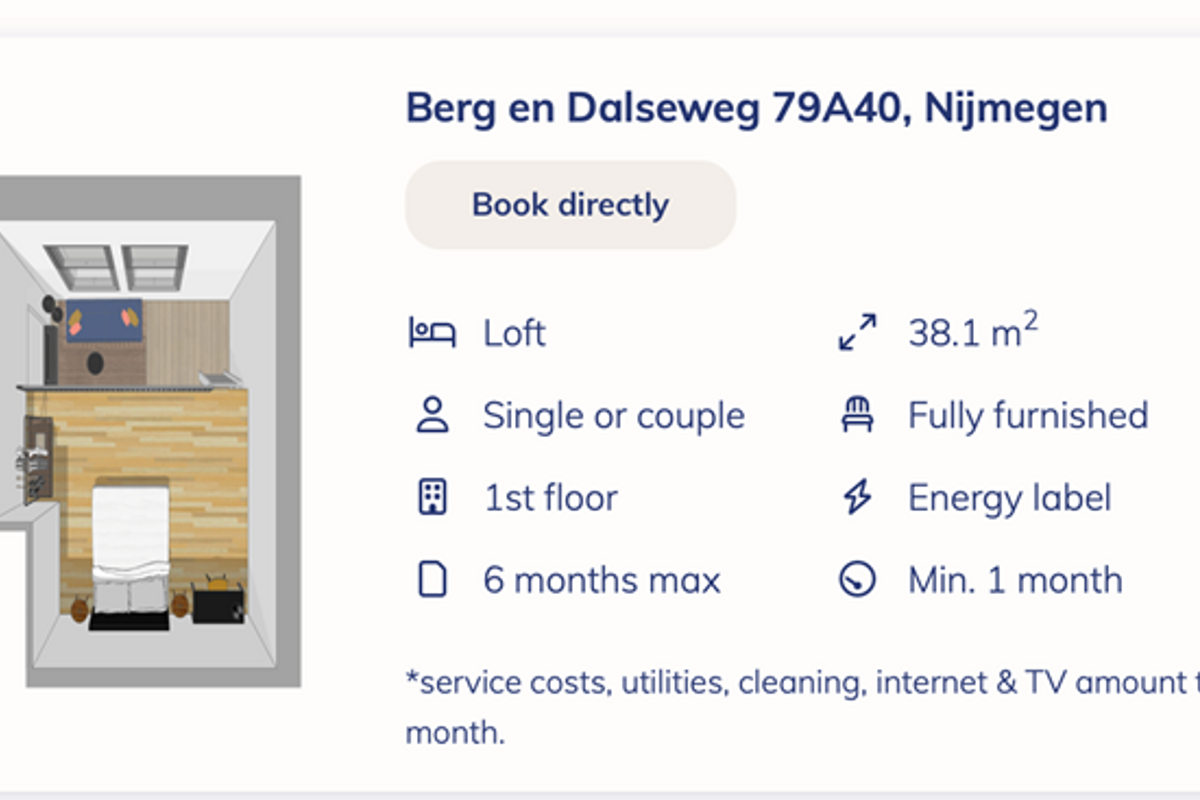Image resolution: width=1200 pixels, height=800 pixels.
Task: Click the lightning bolt Energy label icon
Action: click(x=857, y=497)
